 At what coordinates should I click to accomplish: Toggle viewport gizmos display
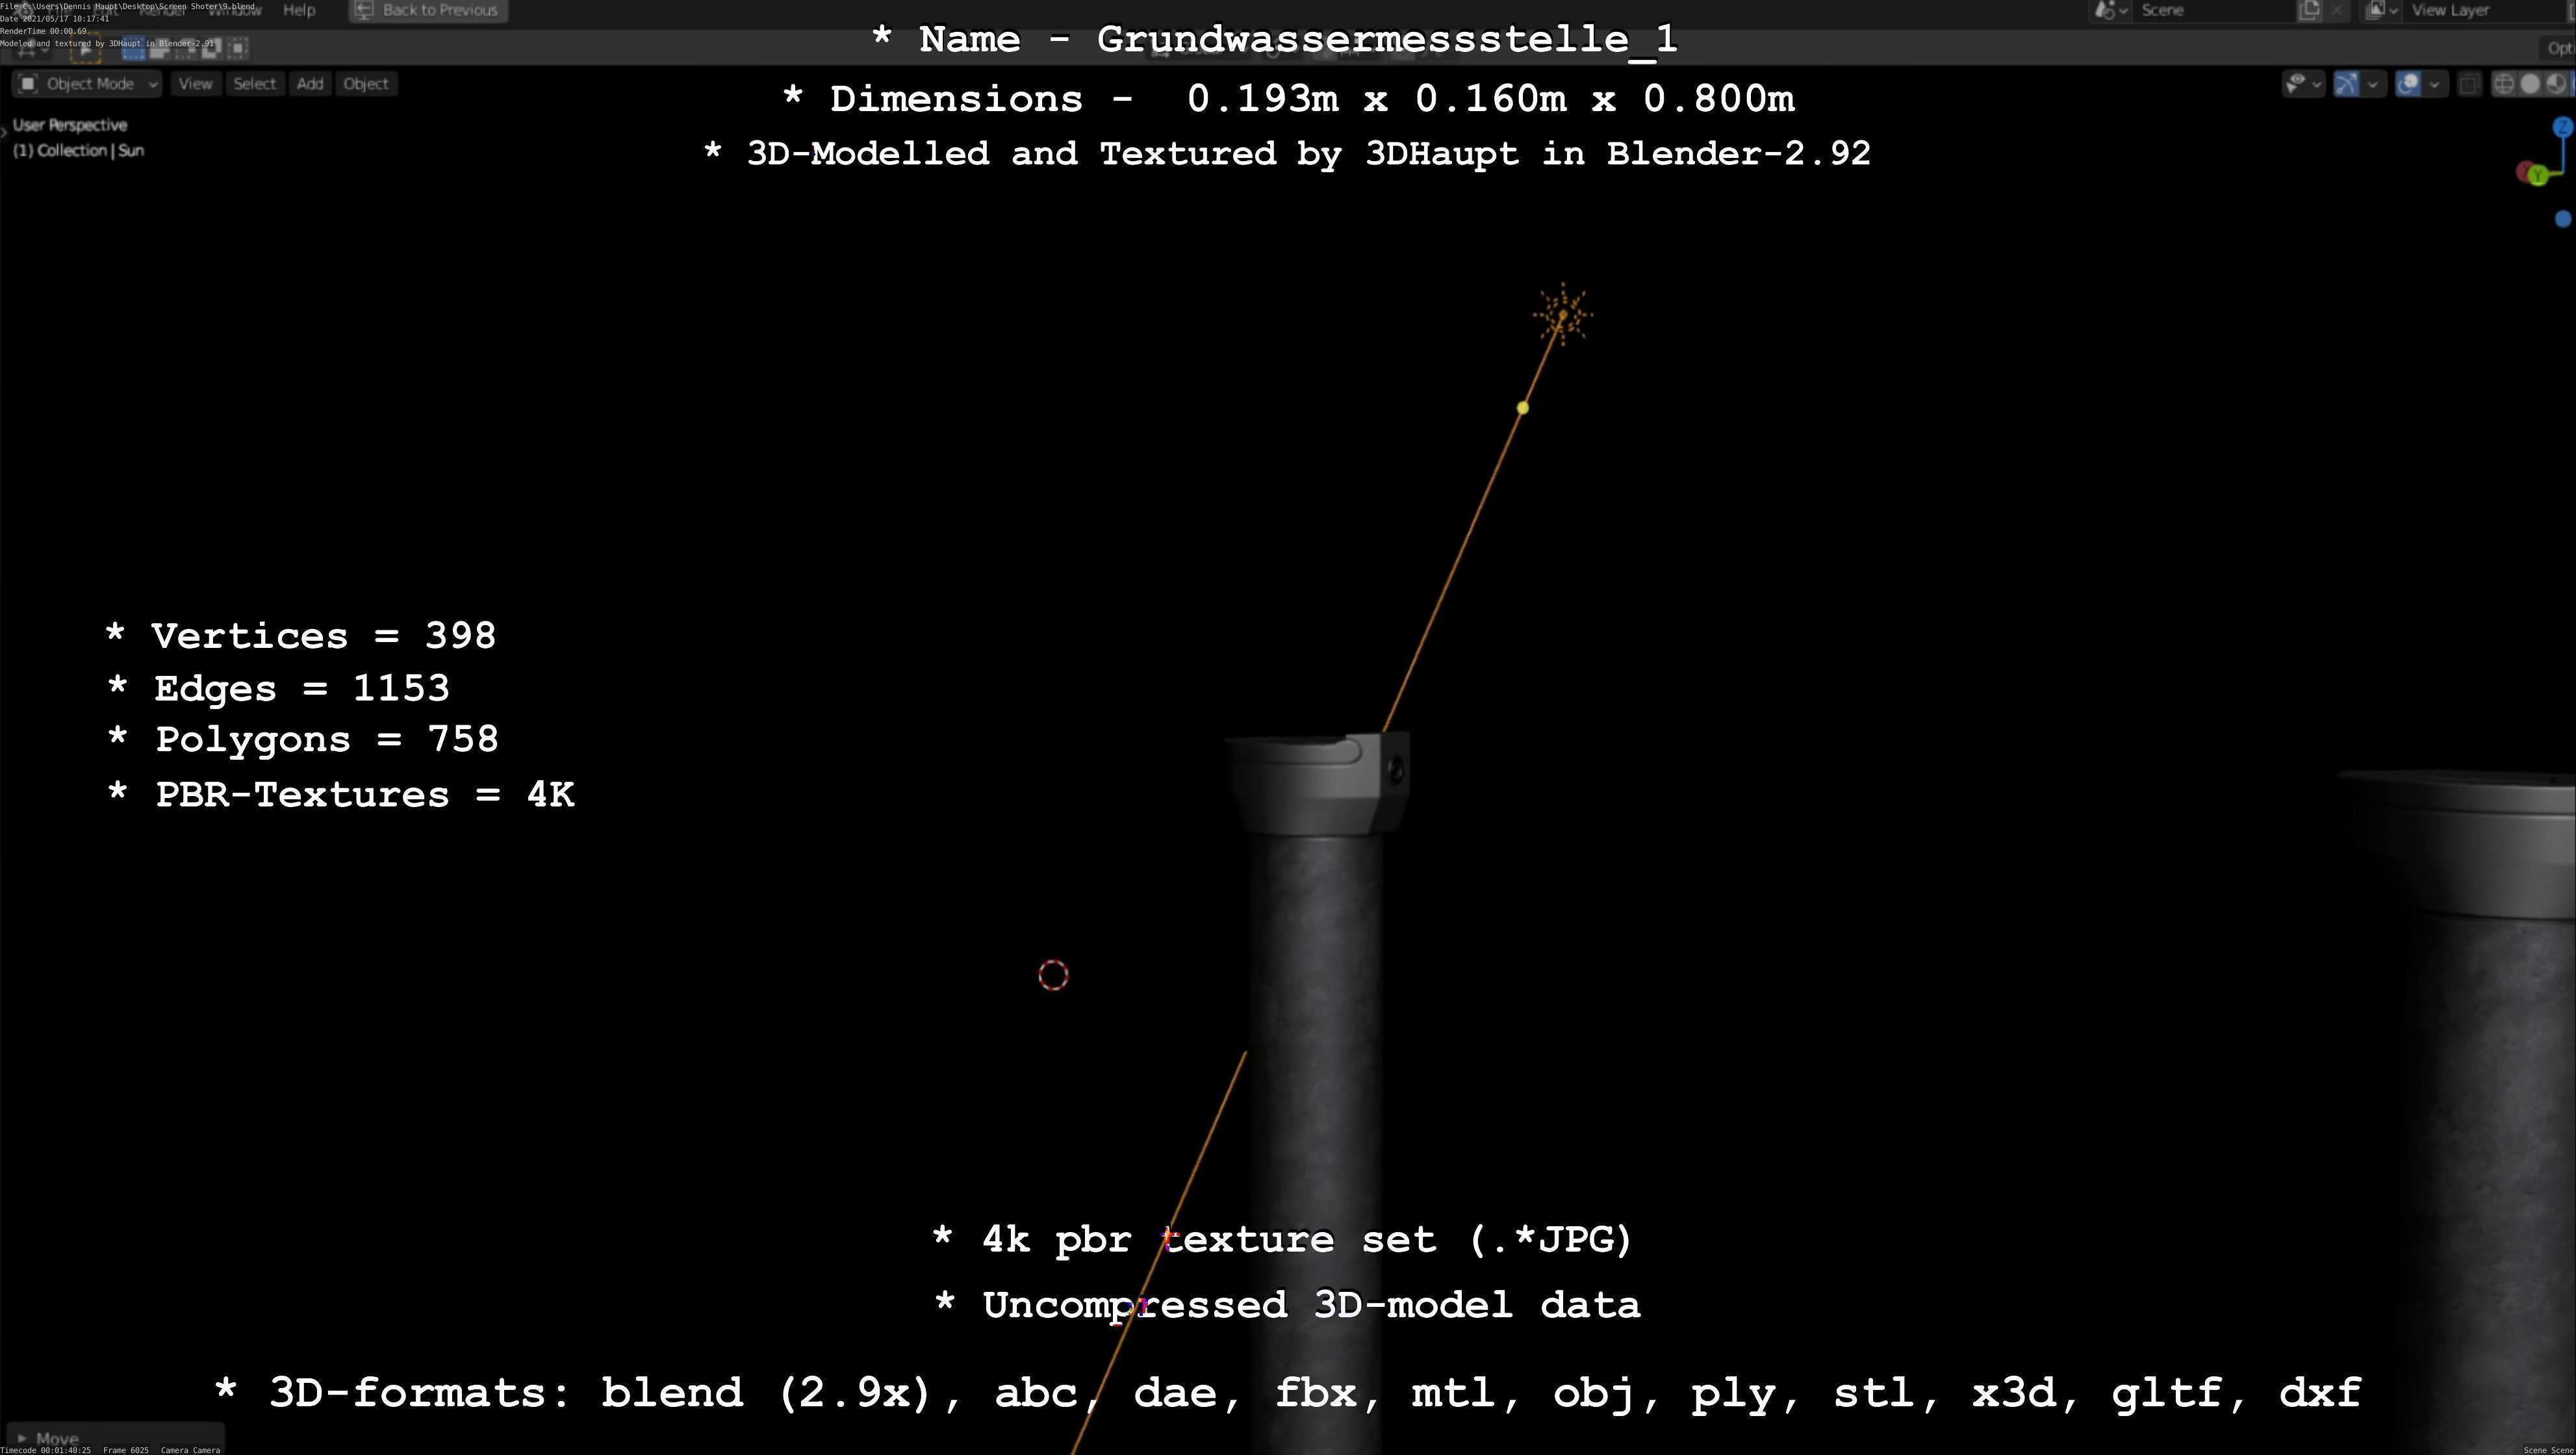(2346, 84)
